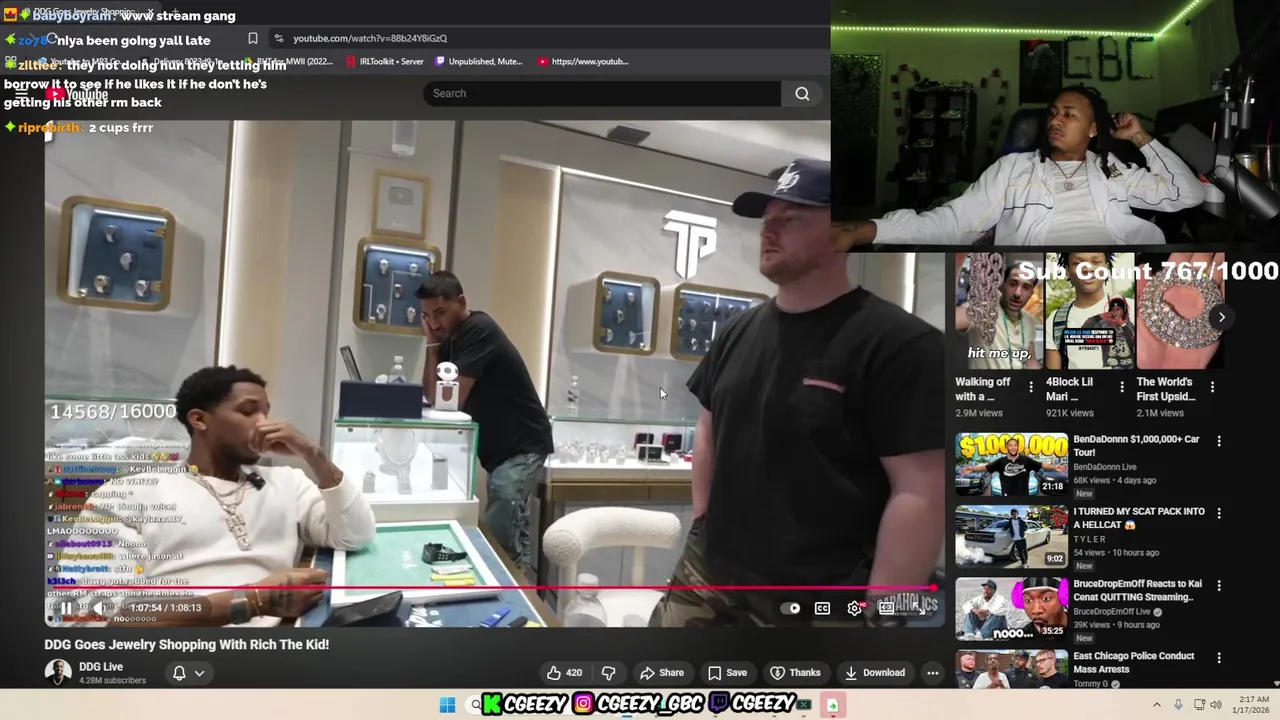
Task: Open options menu for the Scat Pack video
Action: (1219, 513)
